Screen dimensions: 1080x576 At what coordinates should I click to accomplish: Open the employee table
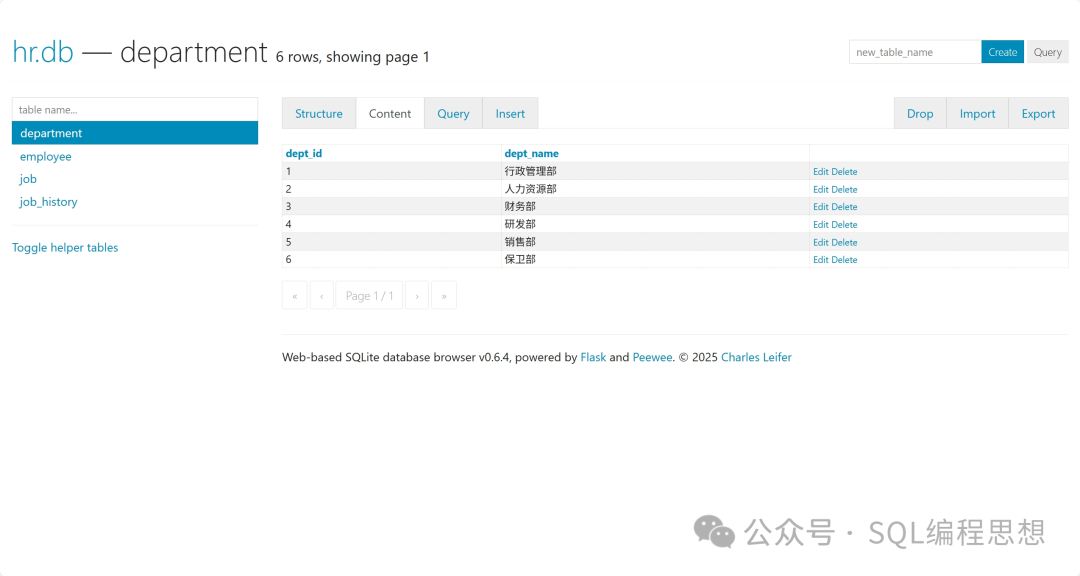(46, 157)
